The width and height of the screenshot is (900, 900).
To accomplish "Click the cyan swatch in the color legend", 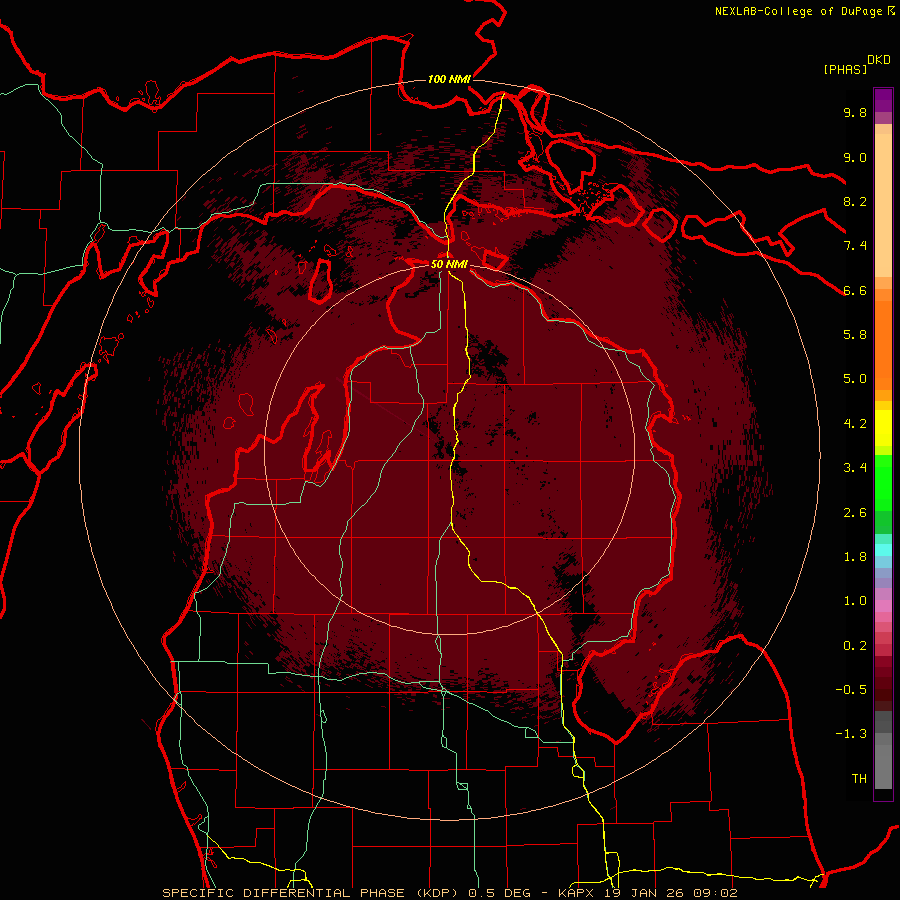I will tap(883, 550).
